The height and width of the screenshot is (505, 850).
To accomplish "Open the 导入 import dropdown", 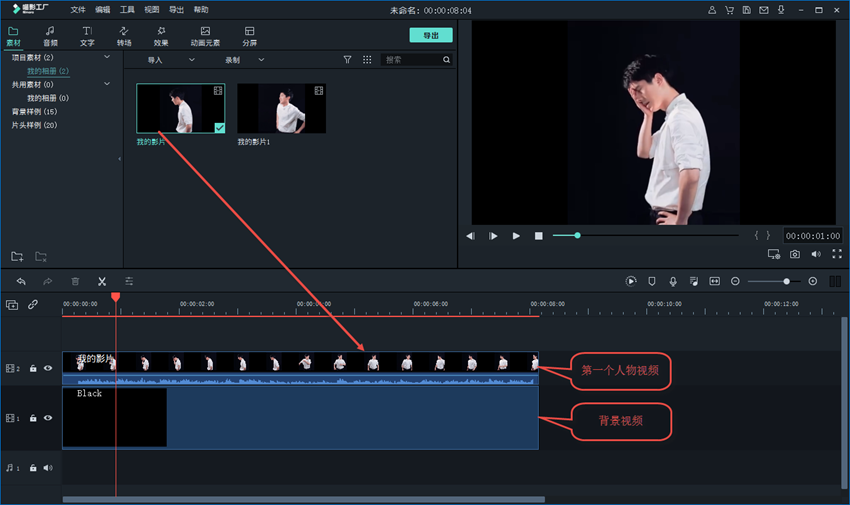I will (x=170, y=60).
